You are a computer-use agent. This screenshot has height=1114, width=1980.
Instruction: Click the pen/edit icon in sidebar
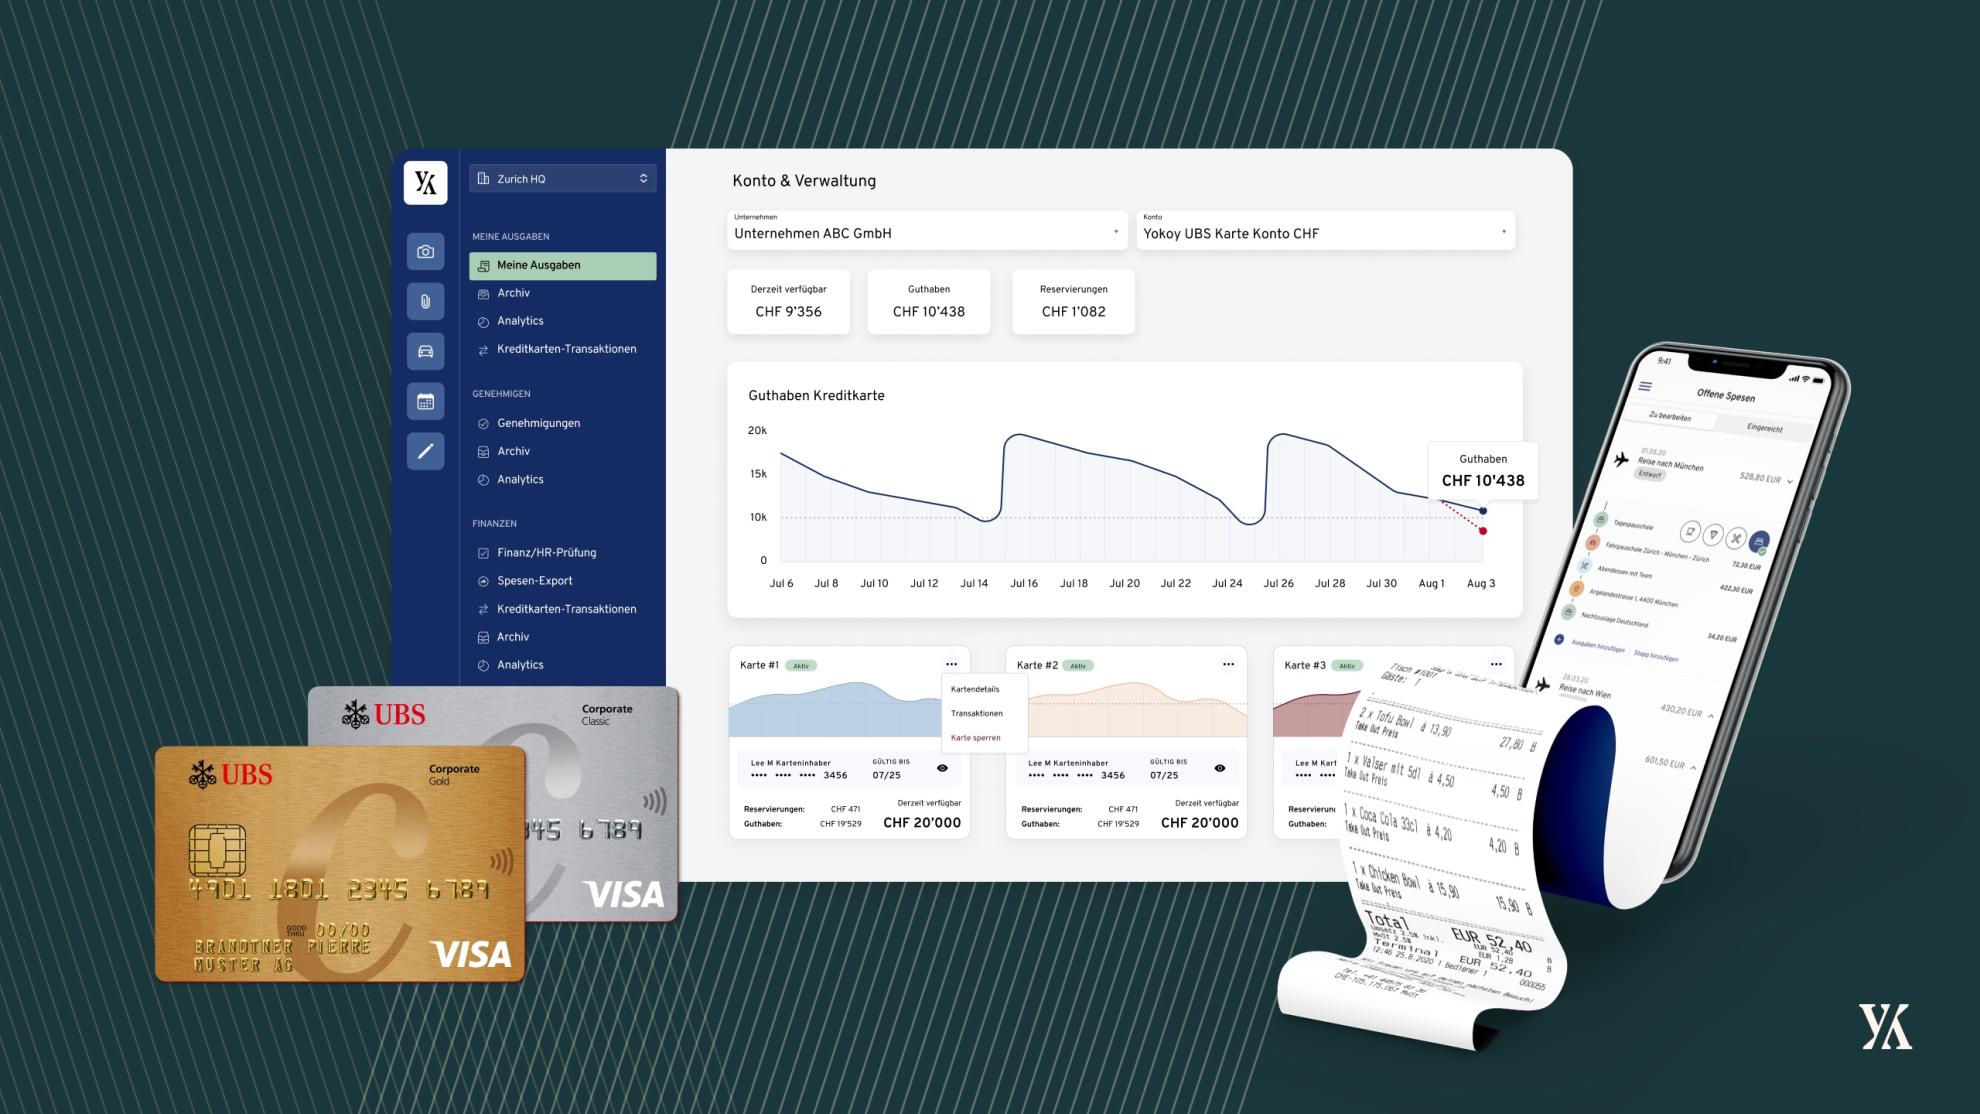click(x=426, y=452)
